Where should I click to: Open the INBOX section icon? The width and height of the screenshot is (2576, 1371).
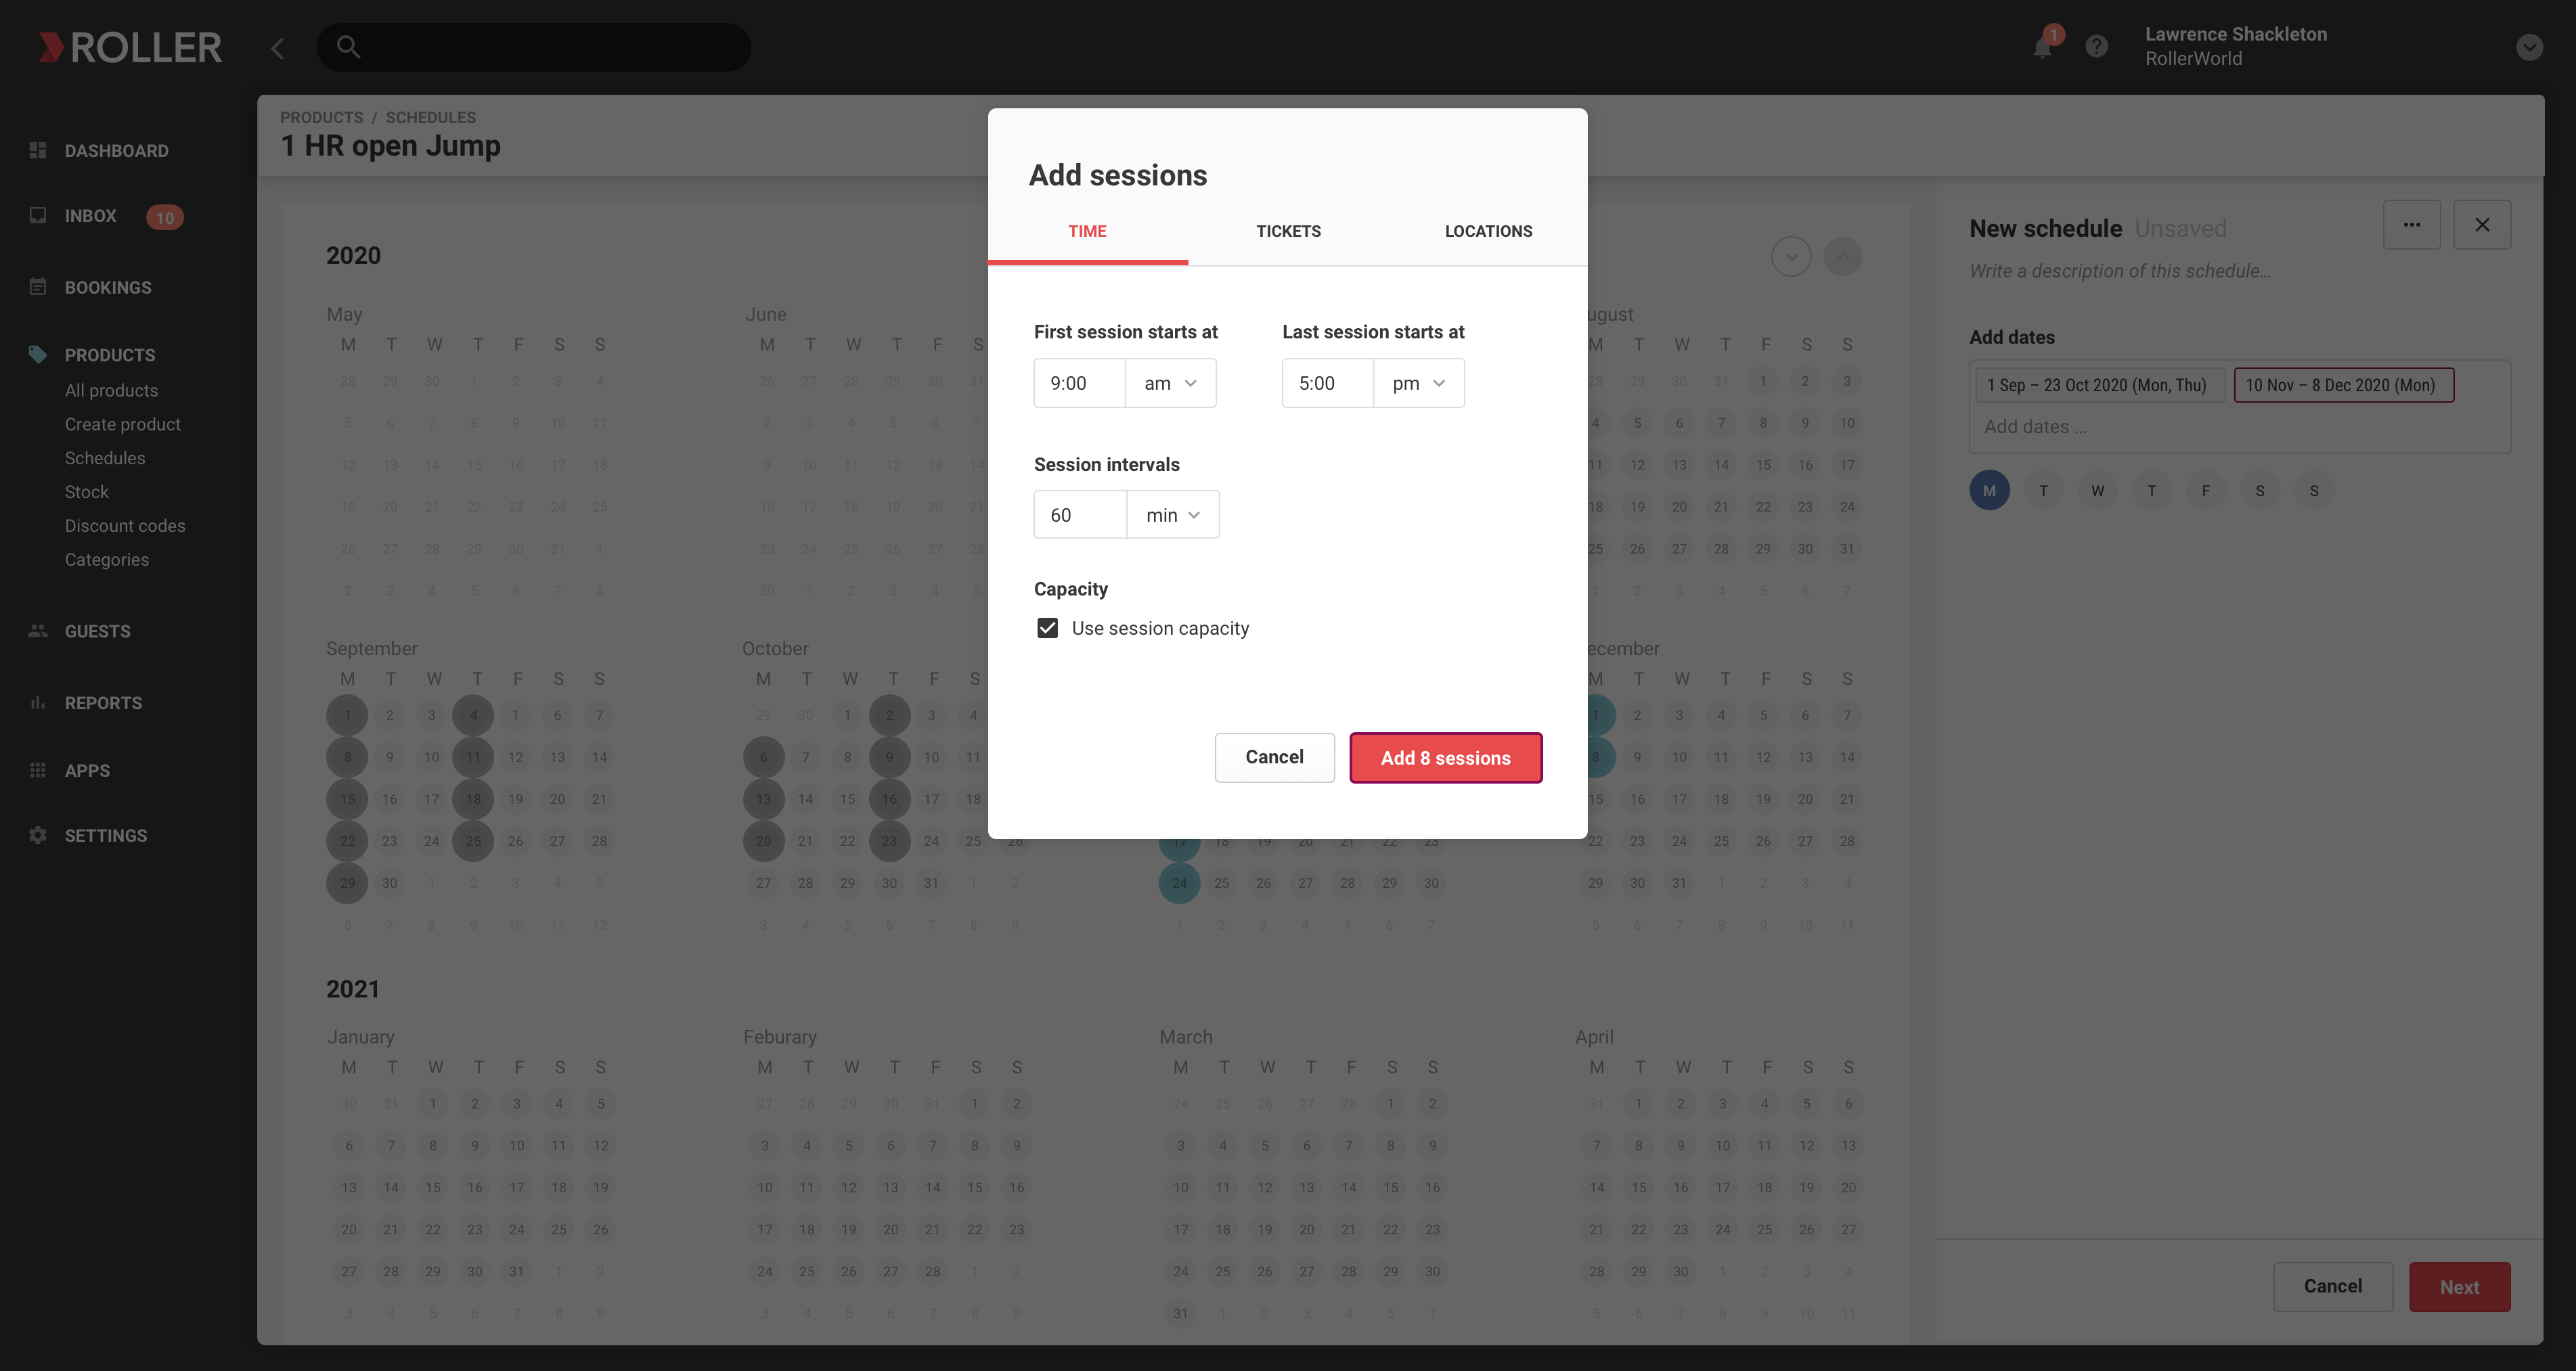point(37,217)
